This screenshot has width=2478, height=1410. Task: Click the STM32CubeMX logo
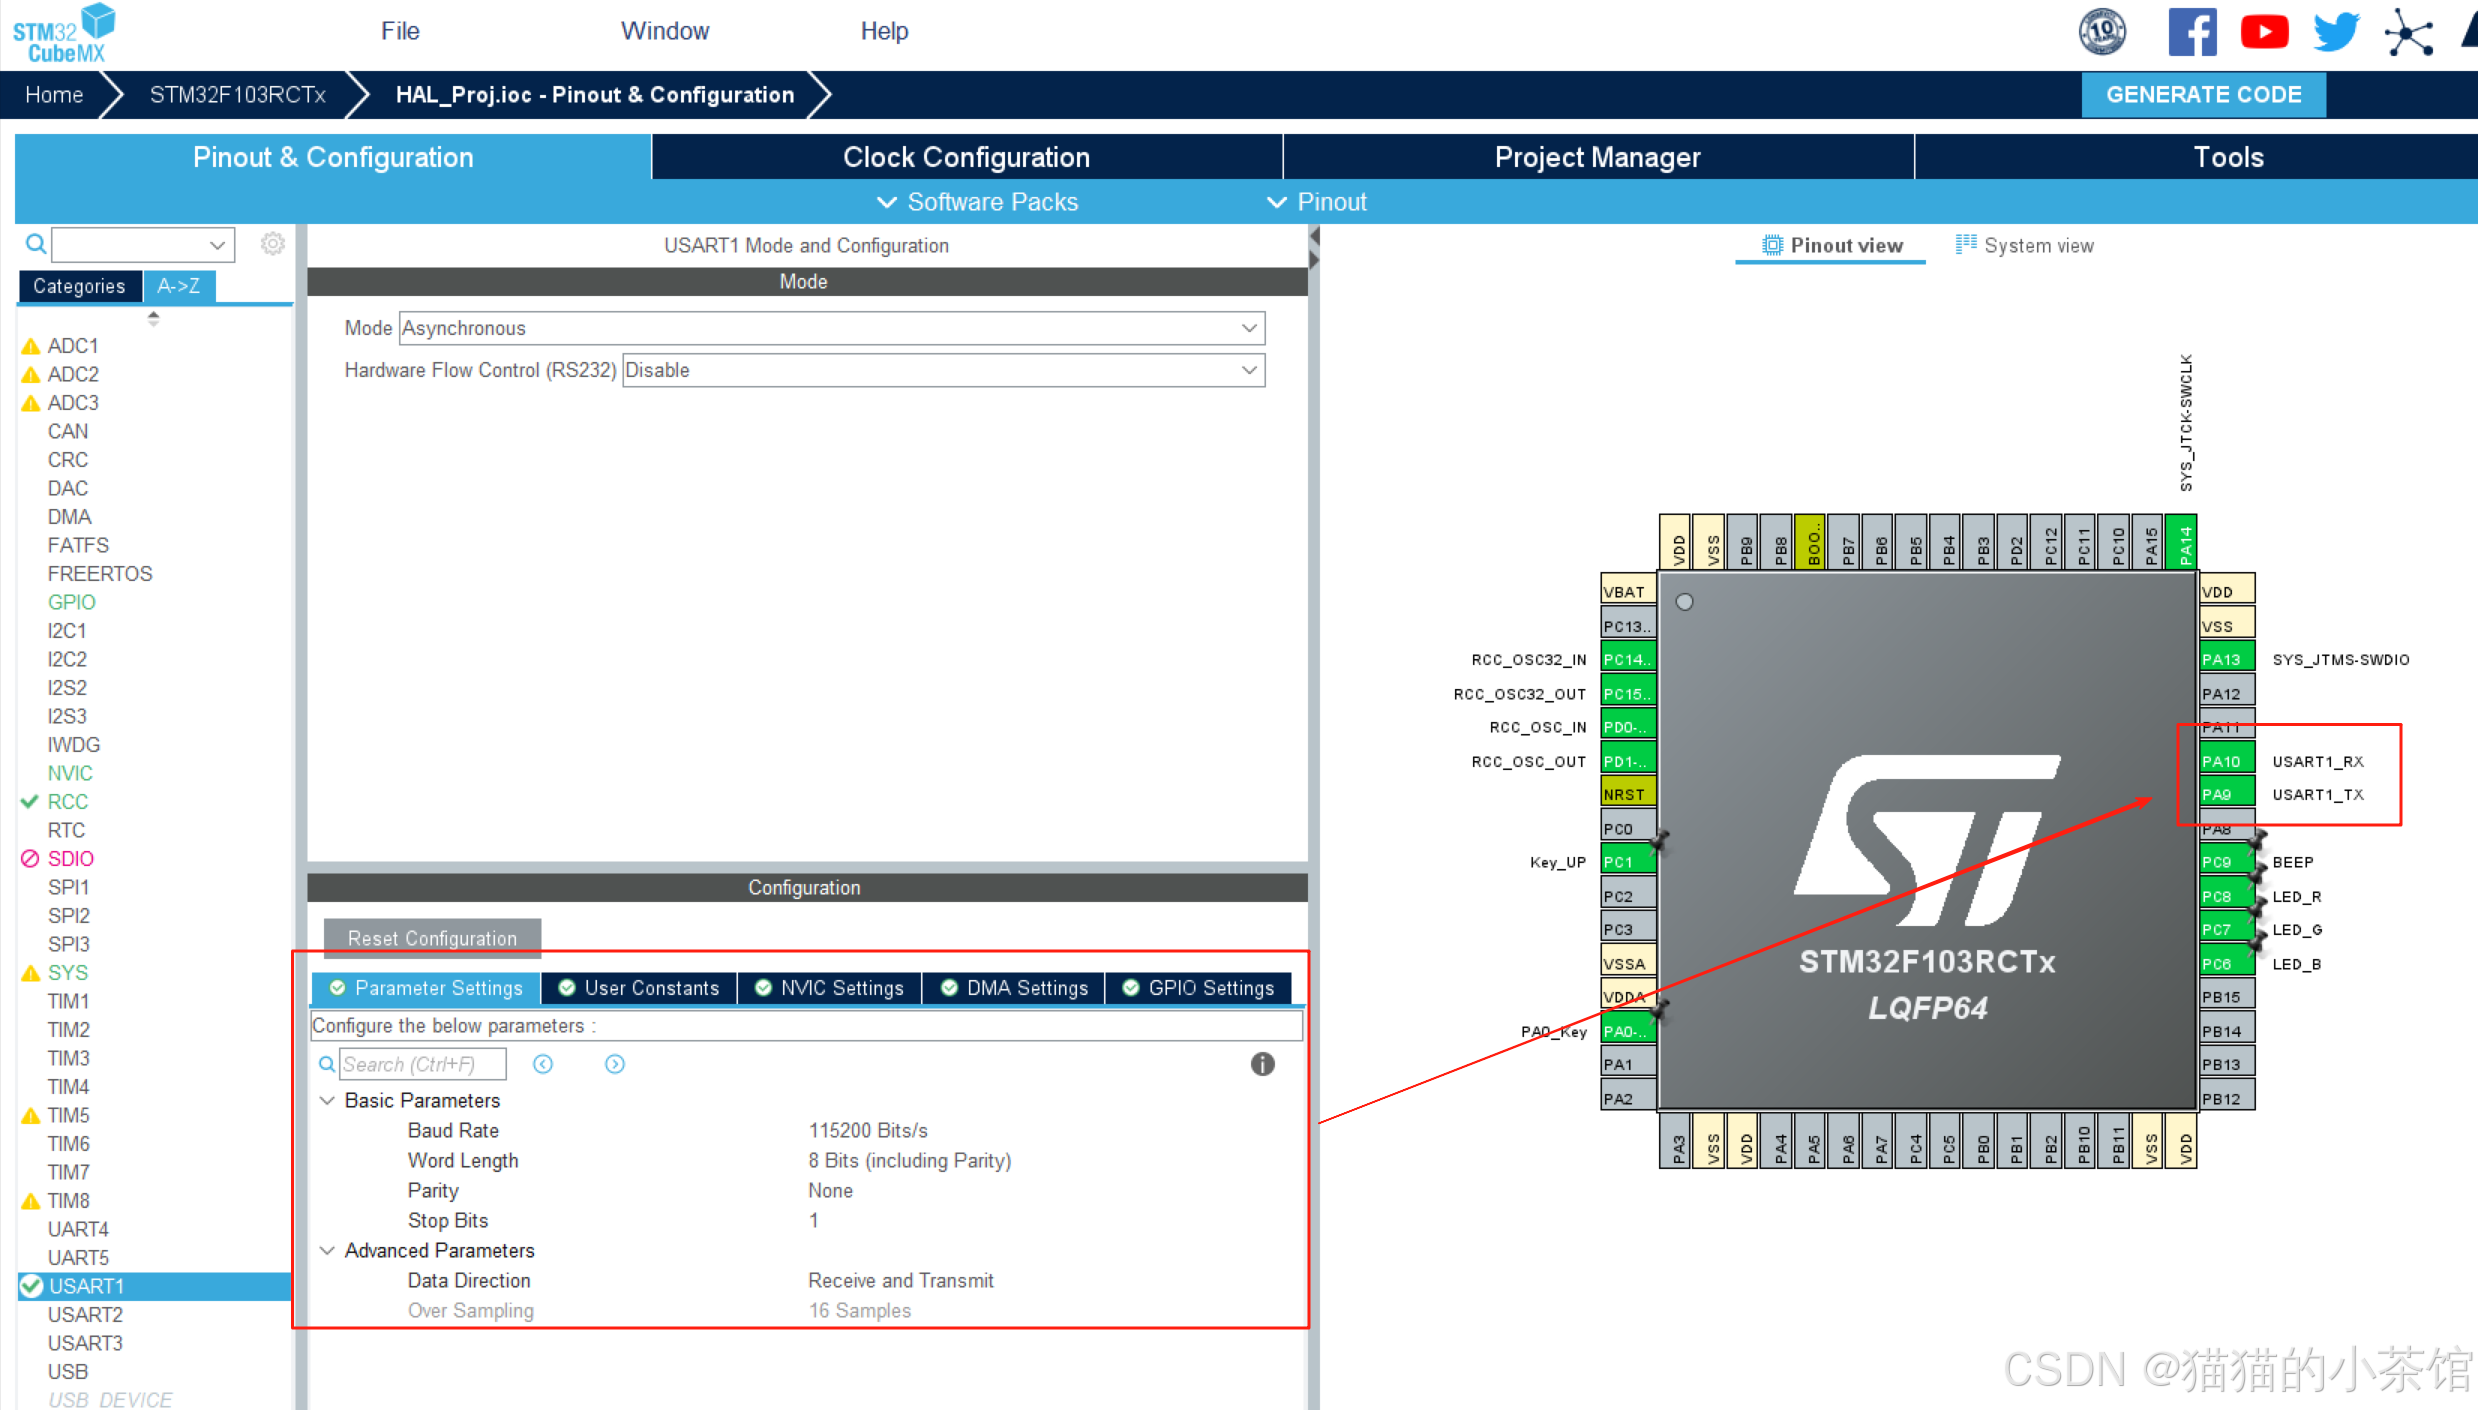pyautogui.click(x=64, y=33)
